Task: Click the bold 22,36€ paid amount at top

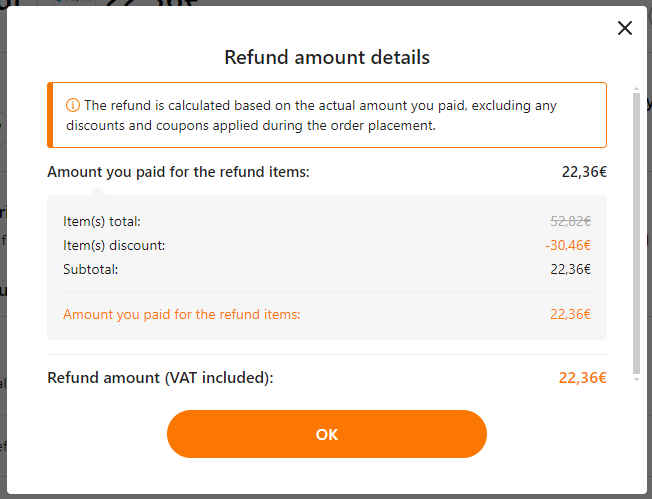Action: [x=584, y=172]
